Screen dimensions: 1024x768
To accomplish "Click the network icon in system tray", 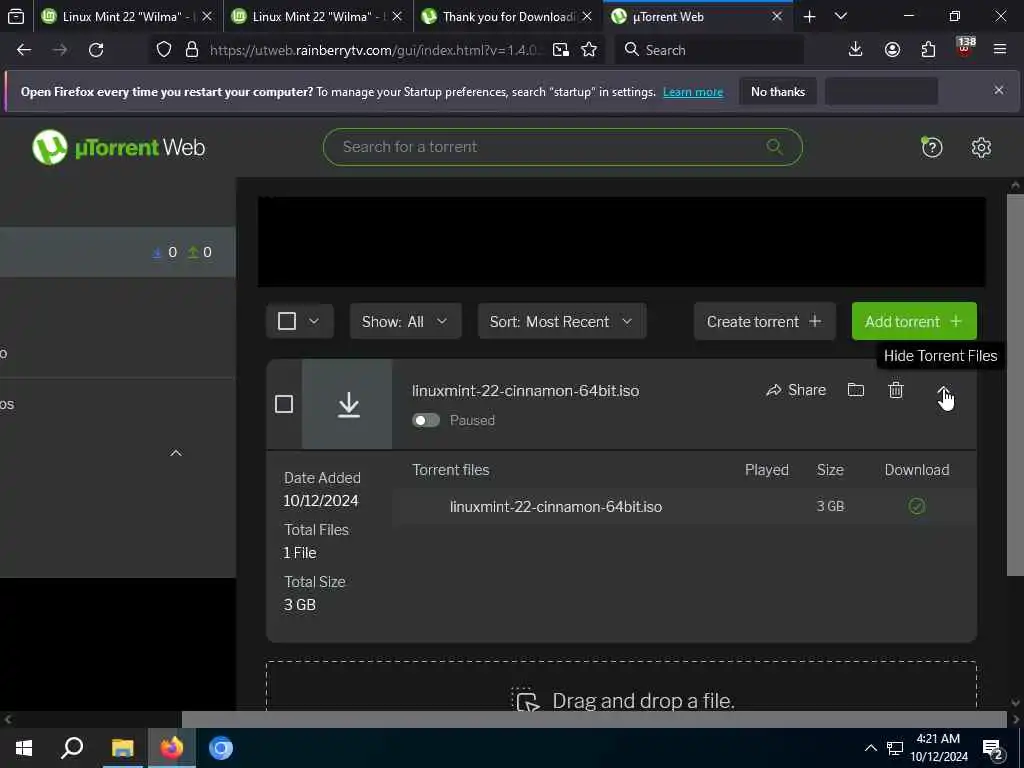I will [894, 748].
